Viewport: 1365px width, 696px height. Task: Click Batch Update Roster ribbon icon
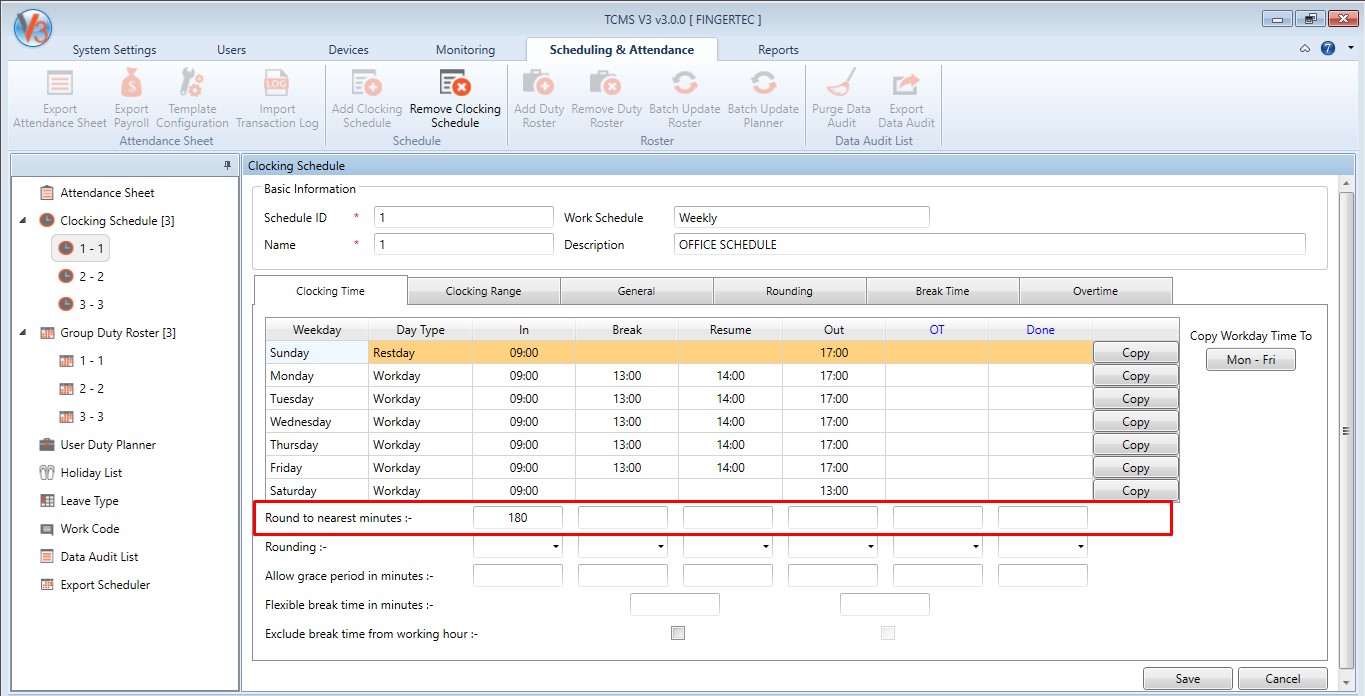[x=685, y=98]
